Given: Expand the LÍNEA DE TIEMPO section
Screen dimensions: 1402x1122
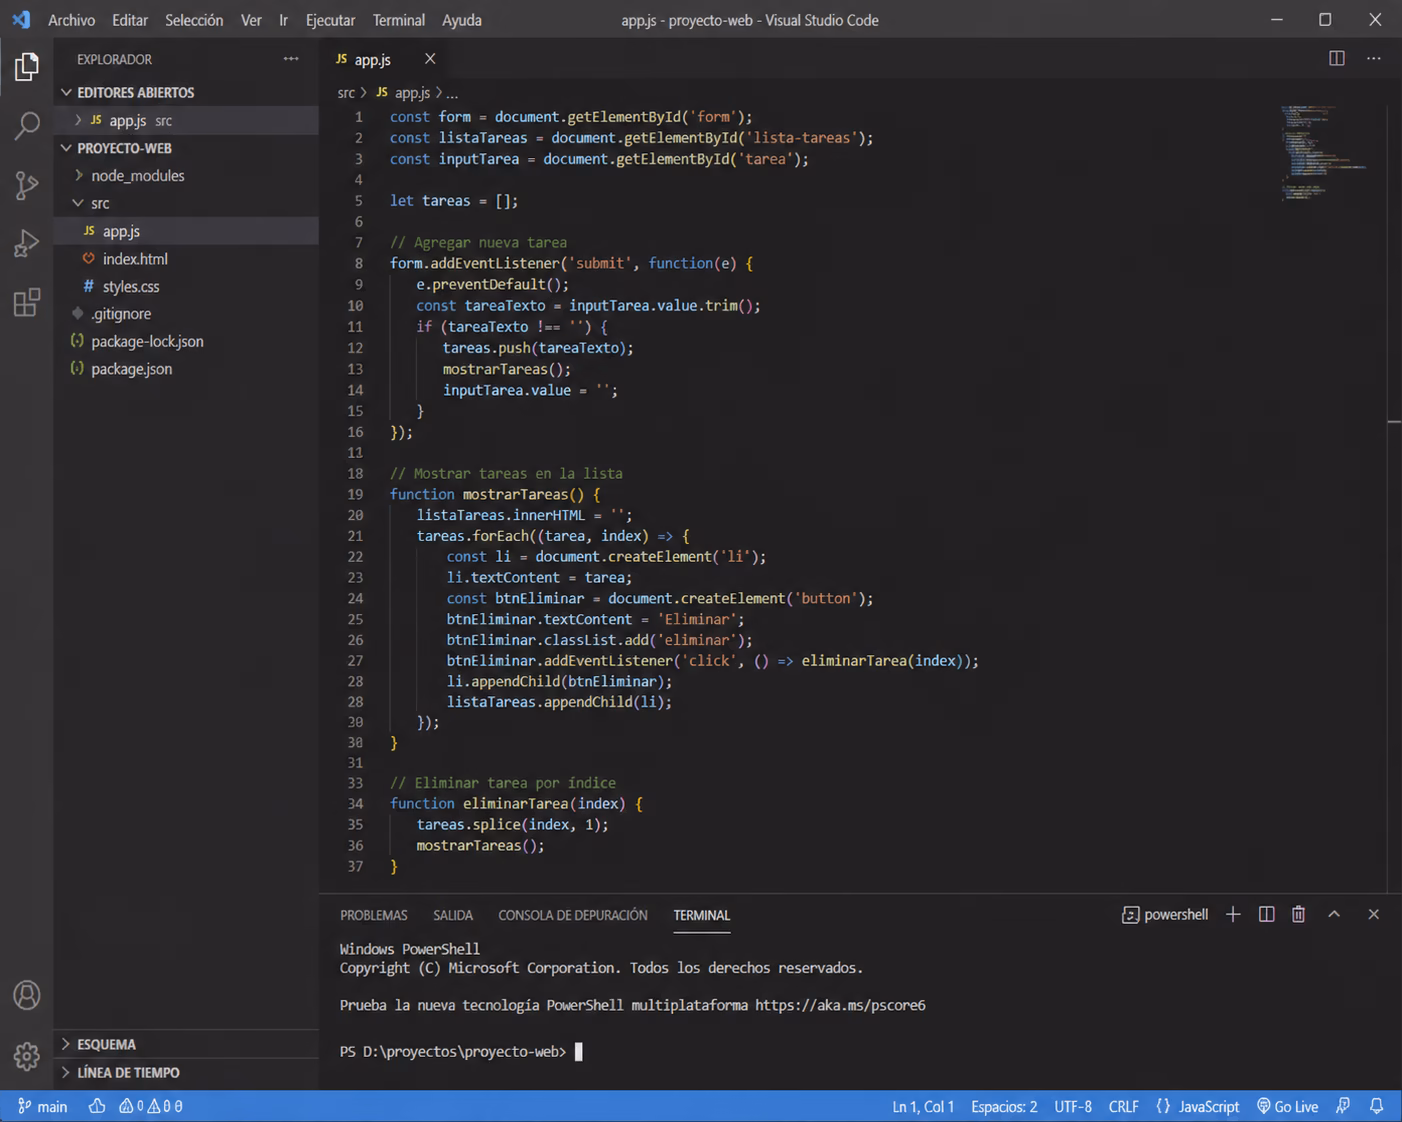Looking at the screenshot, I should click(186, 1072).
